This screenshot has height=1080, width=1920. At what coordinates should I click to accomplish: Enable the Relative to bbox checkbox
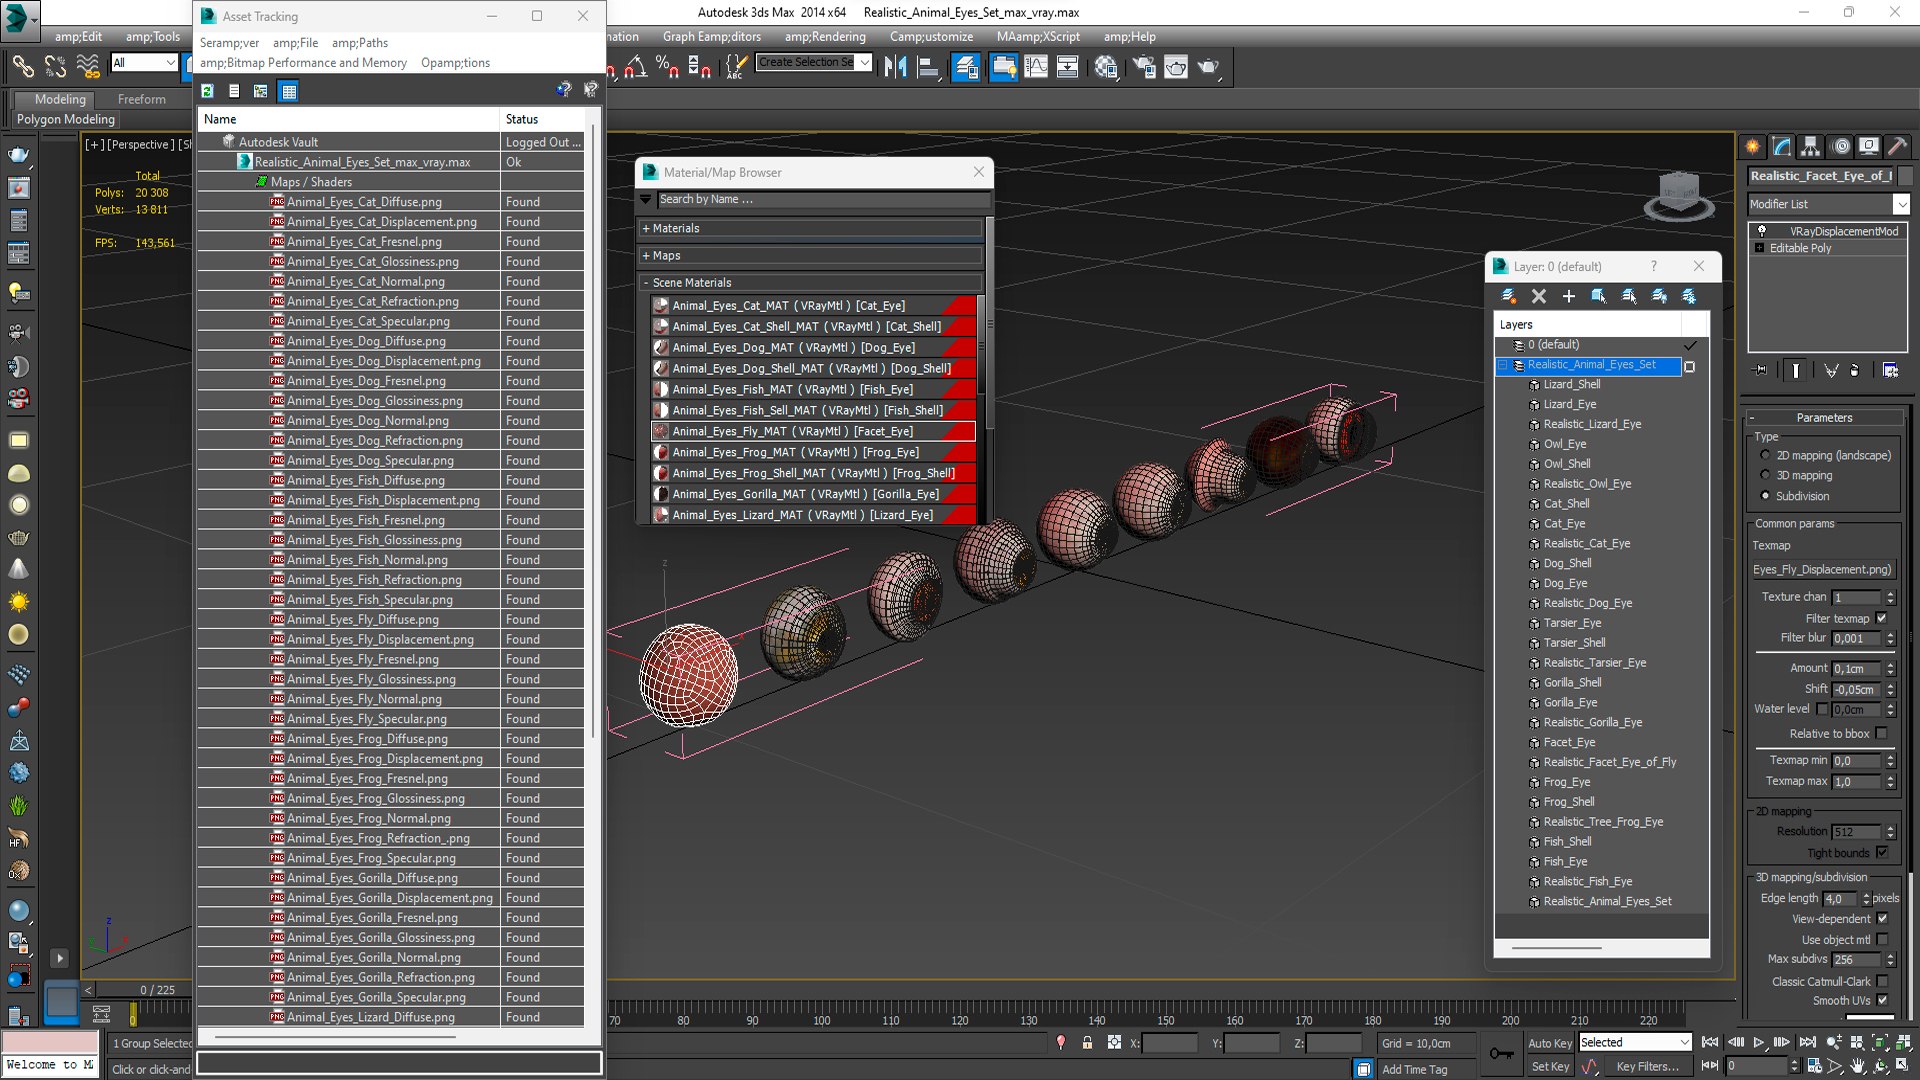coord(1881,733)
